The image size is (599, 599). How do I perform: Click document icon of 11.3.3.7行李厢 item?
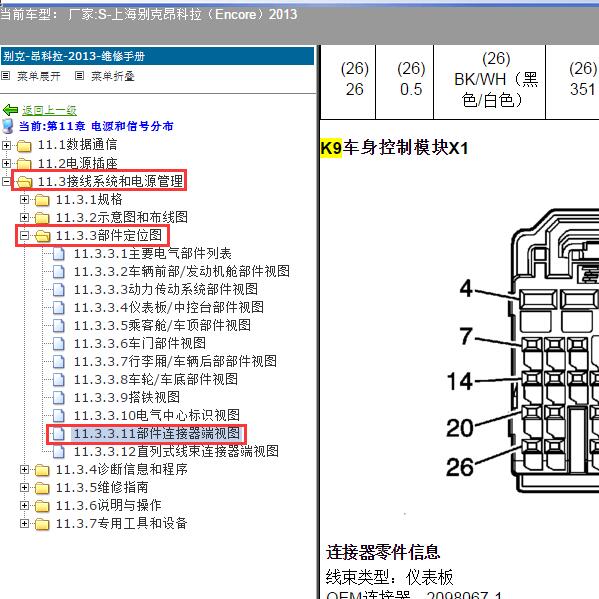click(58, 361)
